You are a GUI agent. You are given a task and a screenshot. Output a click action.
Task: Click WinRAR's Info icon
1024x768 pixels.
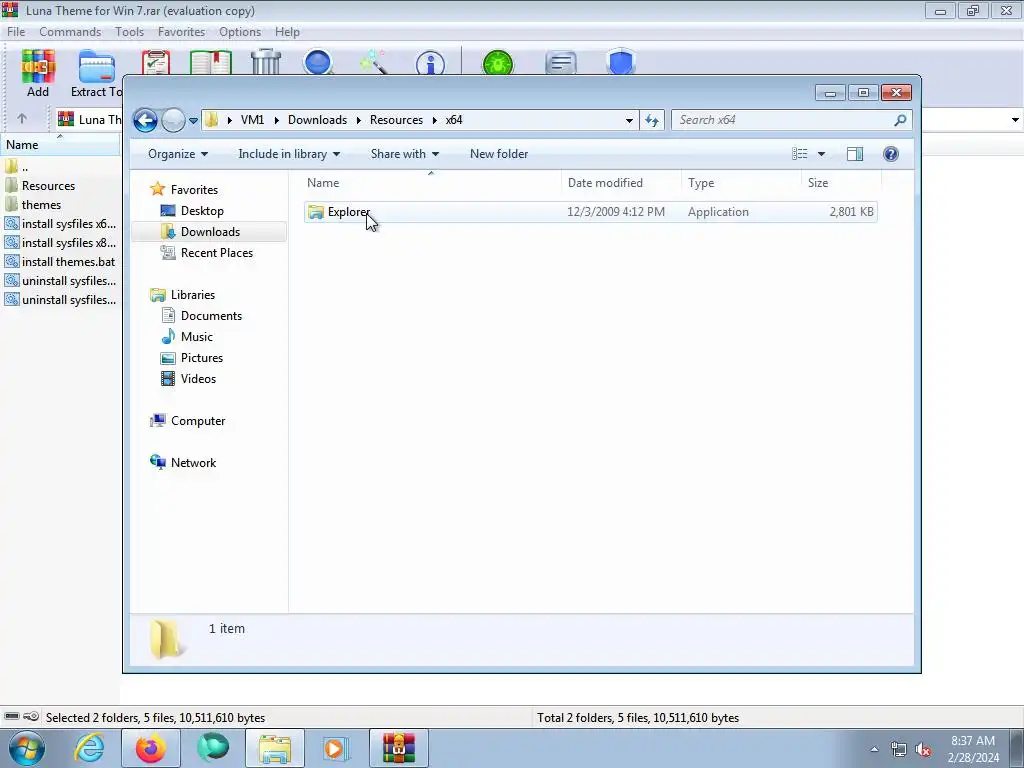click(x=430, y=63)
